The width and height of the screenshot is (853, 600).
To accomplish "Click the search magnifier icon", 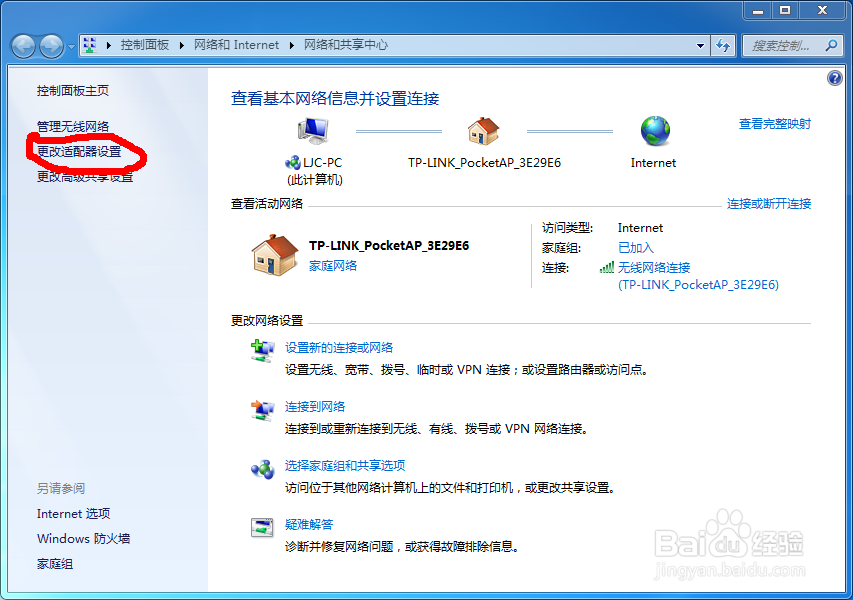I will pos(831,46).
